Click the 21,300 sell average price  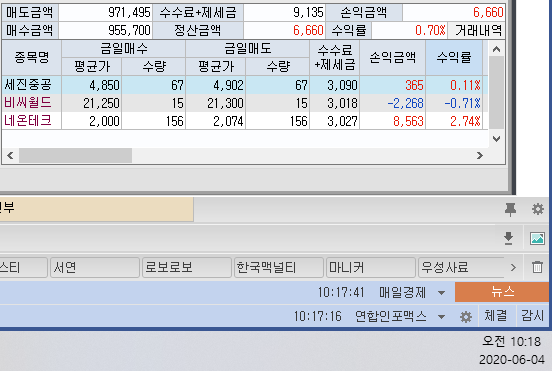[225, 103]
